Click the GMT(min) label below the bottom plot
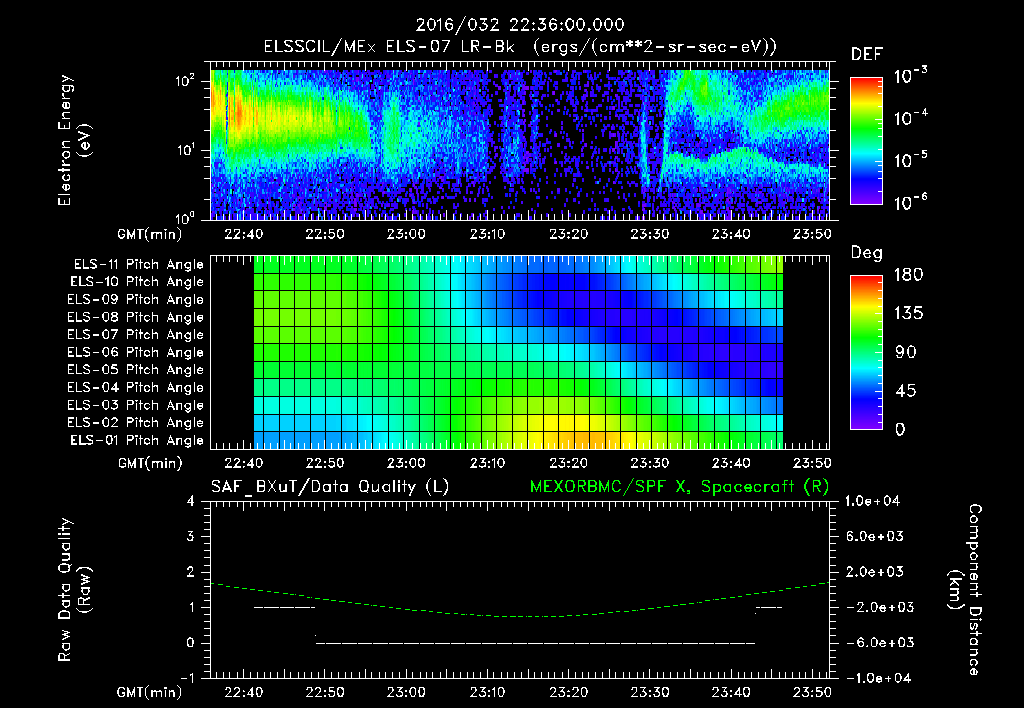This screenshot has width=1024, height=708. (150, 693)
